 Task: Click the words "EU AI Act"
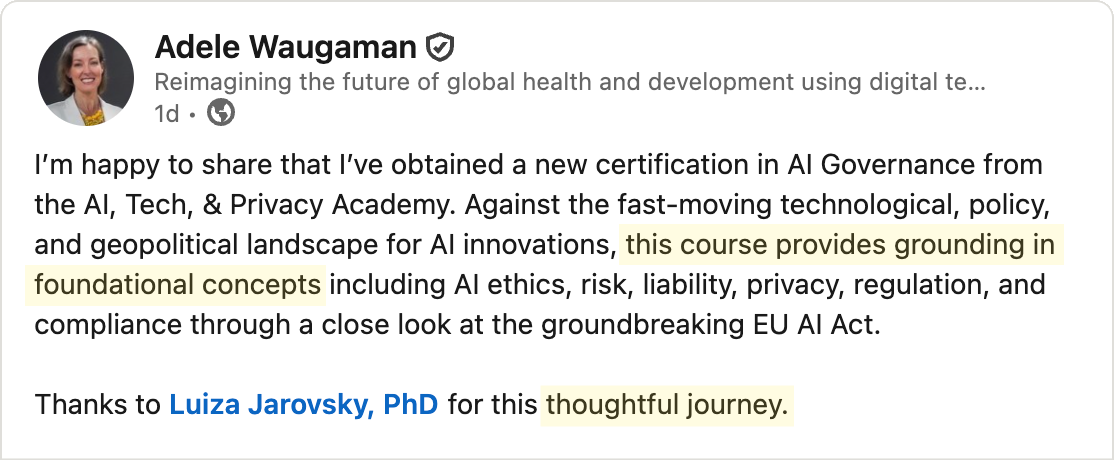[822, 326]
